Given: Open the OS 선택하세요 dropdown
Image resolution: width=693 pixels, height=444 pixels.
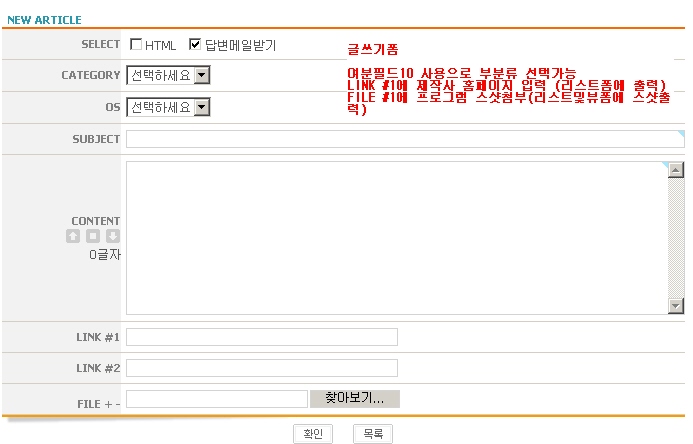Looking at the screenshot, I should coord(168,107).
